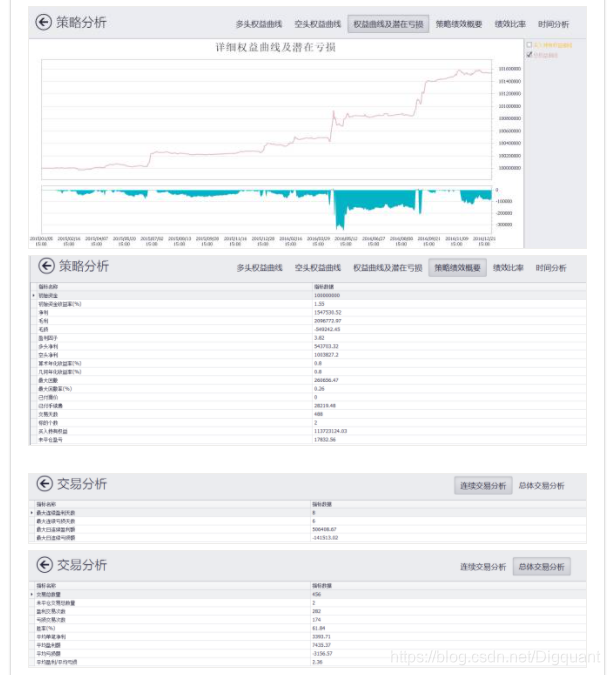Click total trades value 456
The height and width of the screenshot is (675, 610).
pyautogui.click(x=316, y=594)
